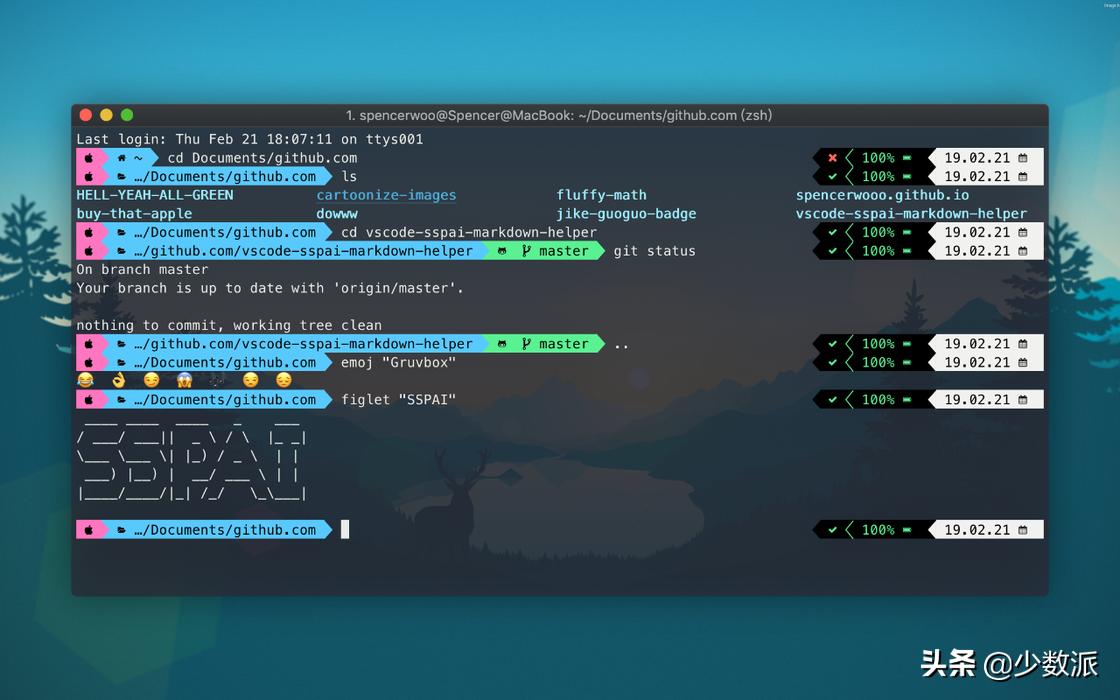Click the 'Last login: Thu Feb 21' line
Image resolution: width=1120 pixels, height=700 pixels.
(x=249, y=139)
